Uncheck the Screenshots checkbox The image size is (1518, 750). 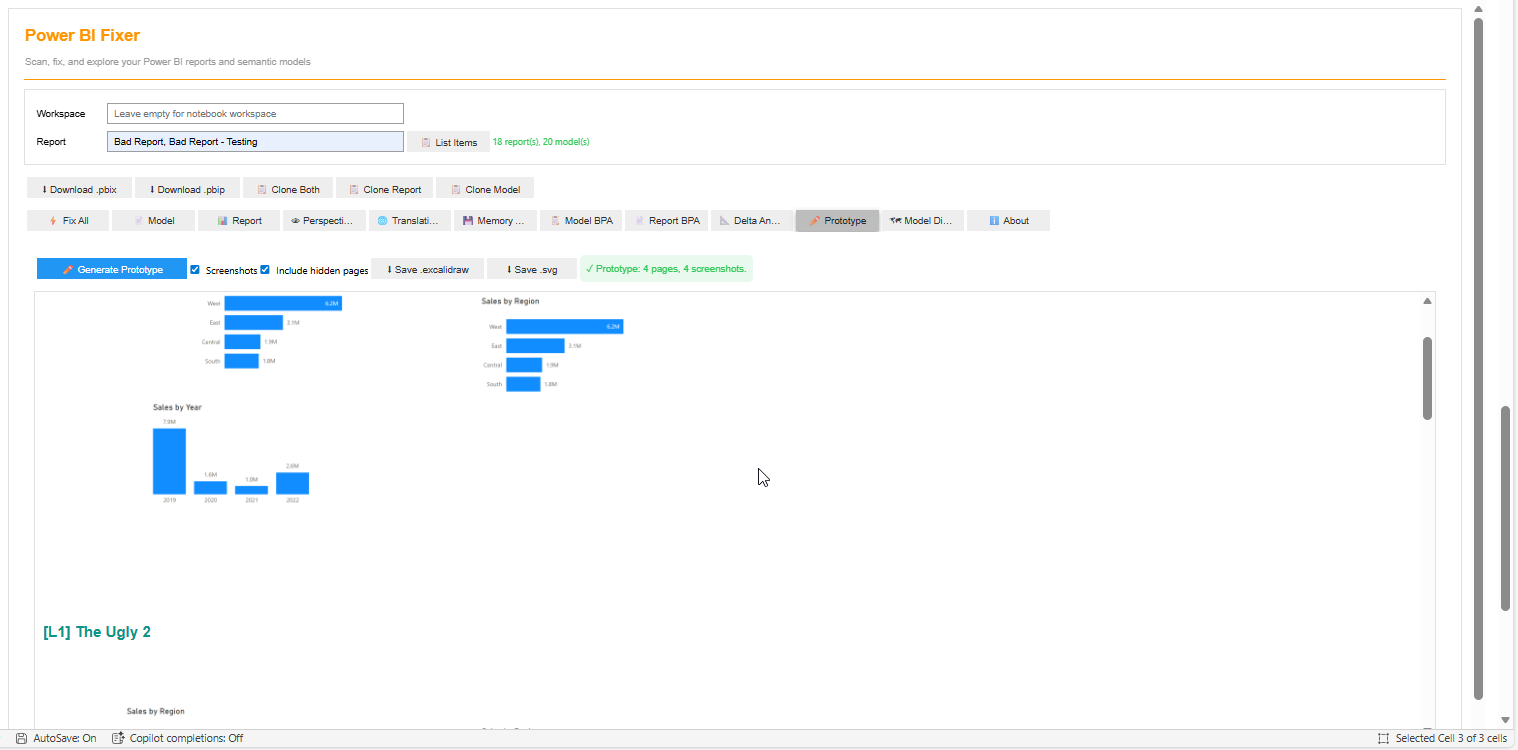194,270
